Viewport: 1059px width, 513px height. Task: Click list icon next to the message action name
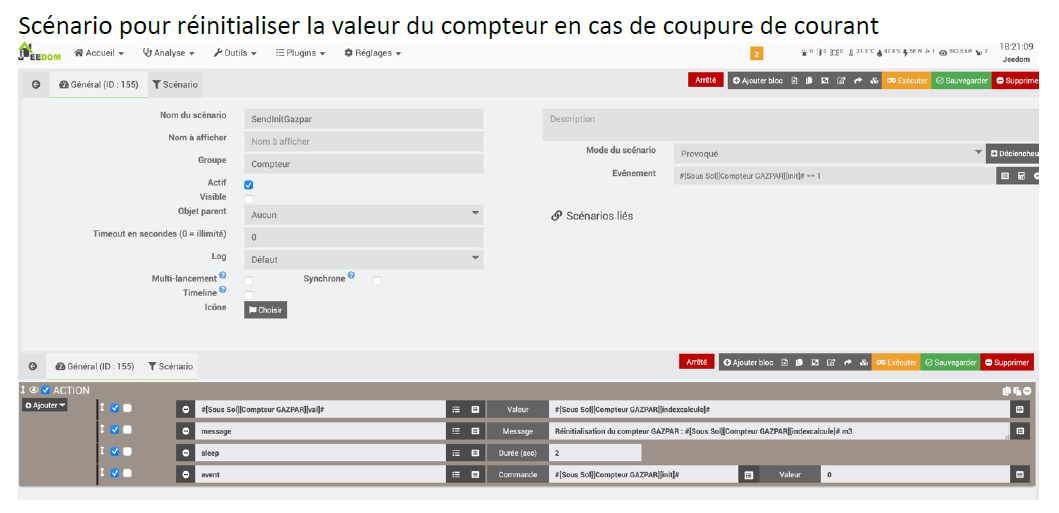[x=456, y=431]
